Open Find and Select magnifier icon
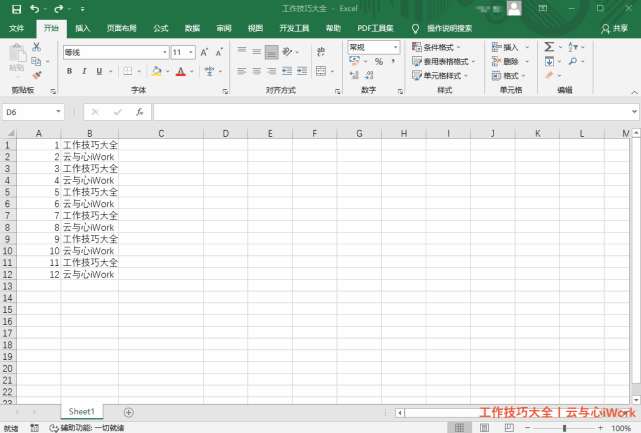 (x=573, y=61)
